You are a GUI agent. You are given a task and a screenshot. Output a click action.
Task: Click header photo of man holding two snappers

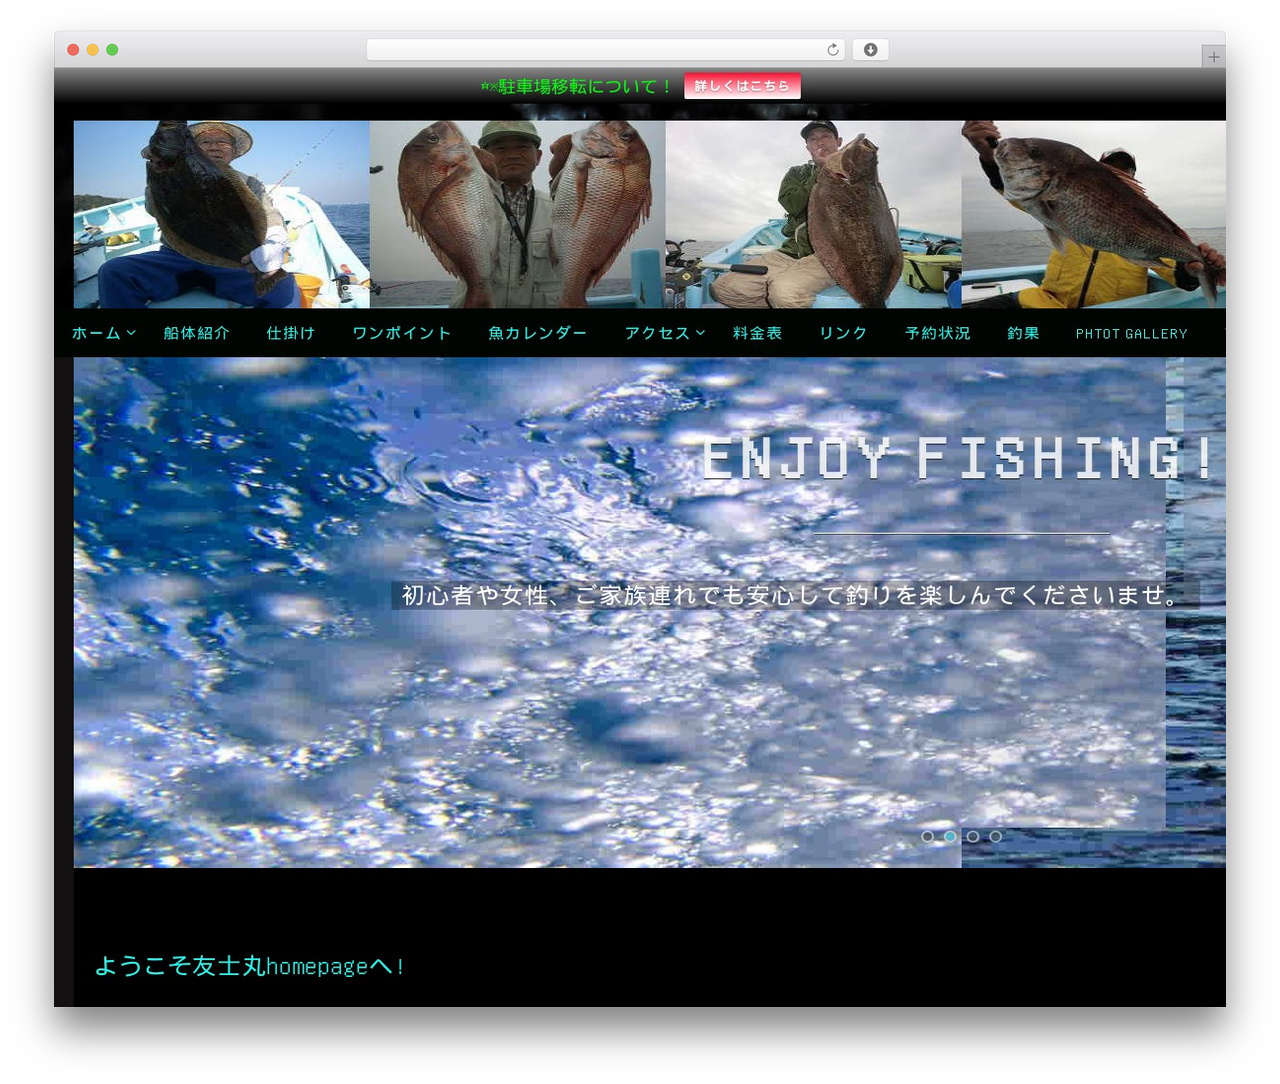coord(518,214)
